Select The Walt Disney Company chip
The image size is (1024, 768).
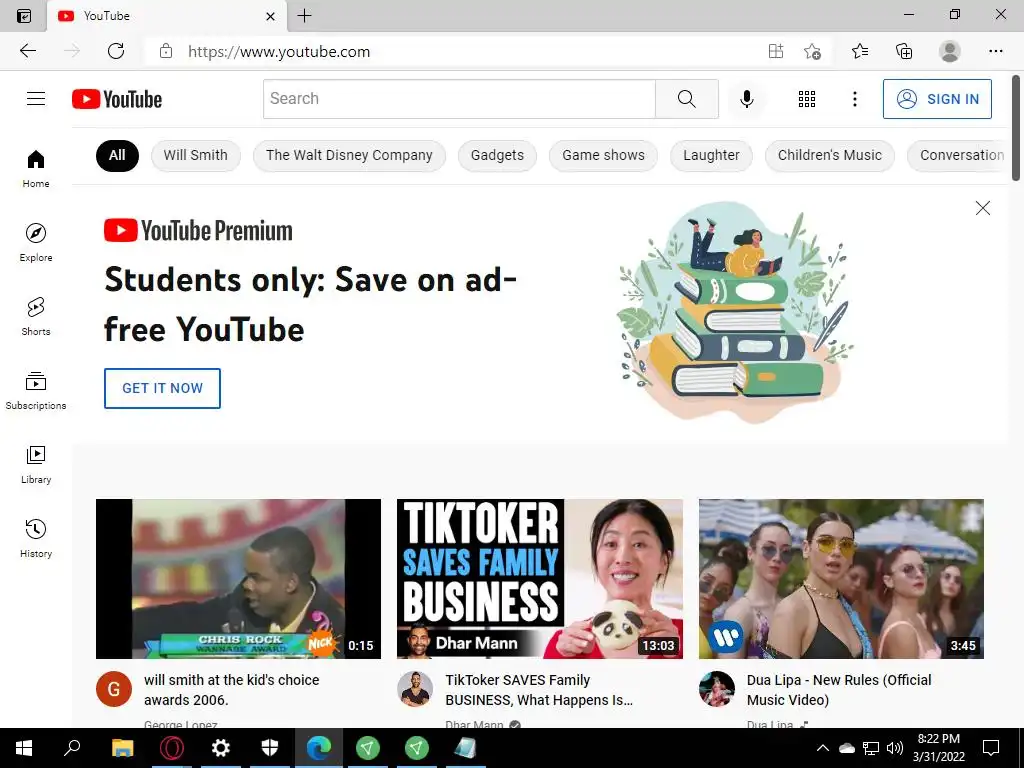click(349, 155)
